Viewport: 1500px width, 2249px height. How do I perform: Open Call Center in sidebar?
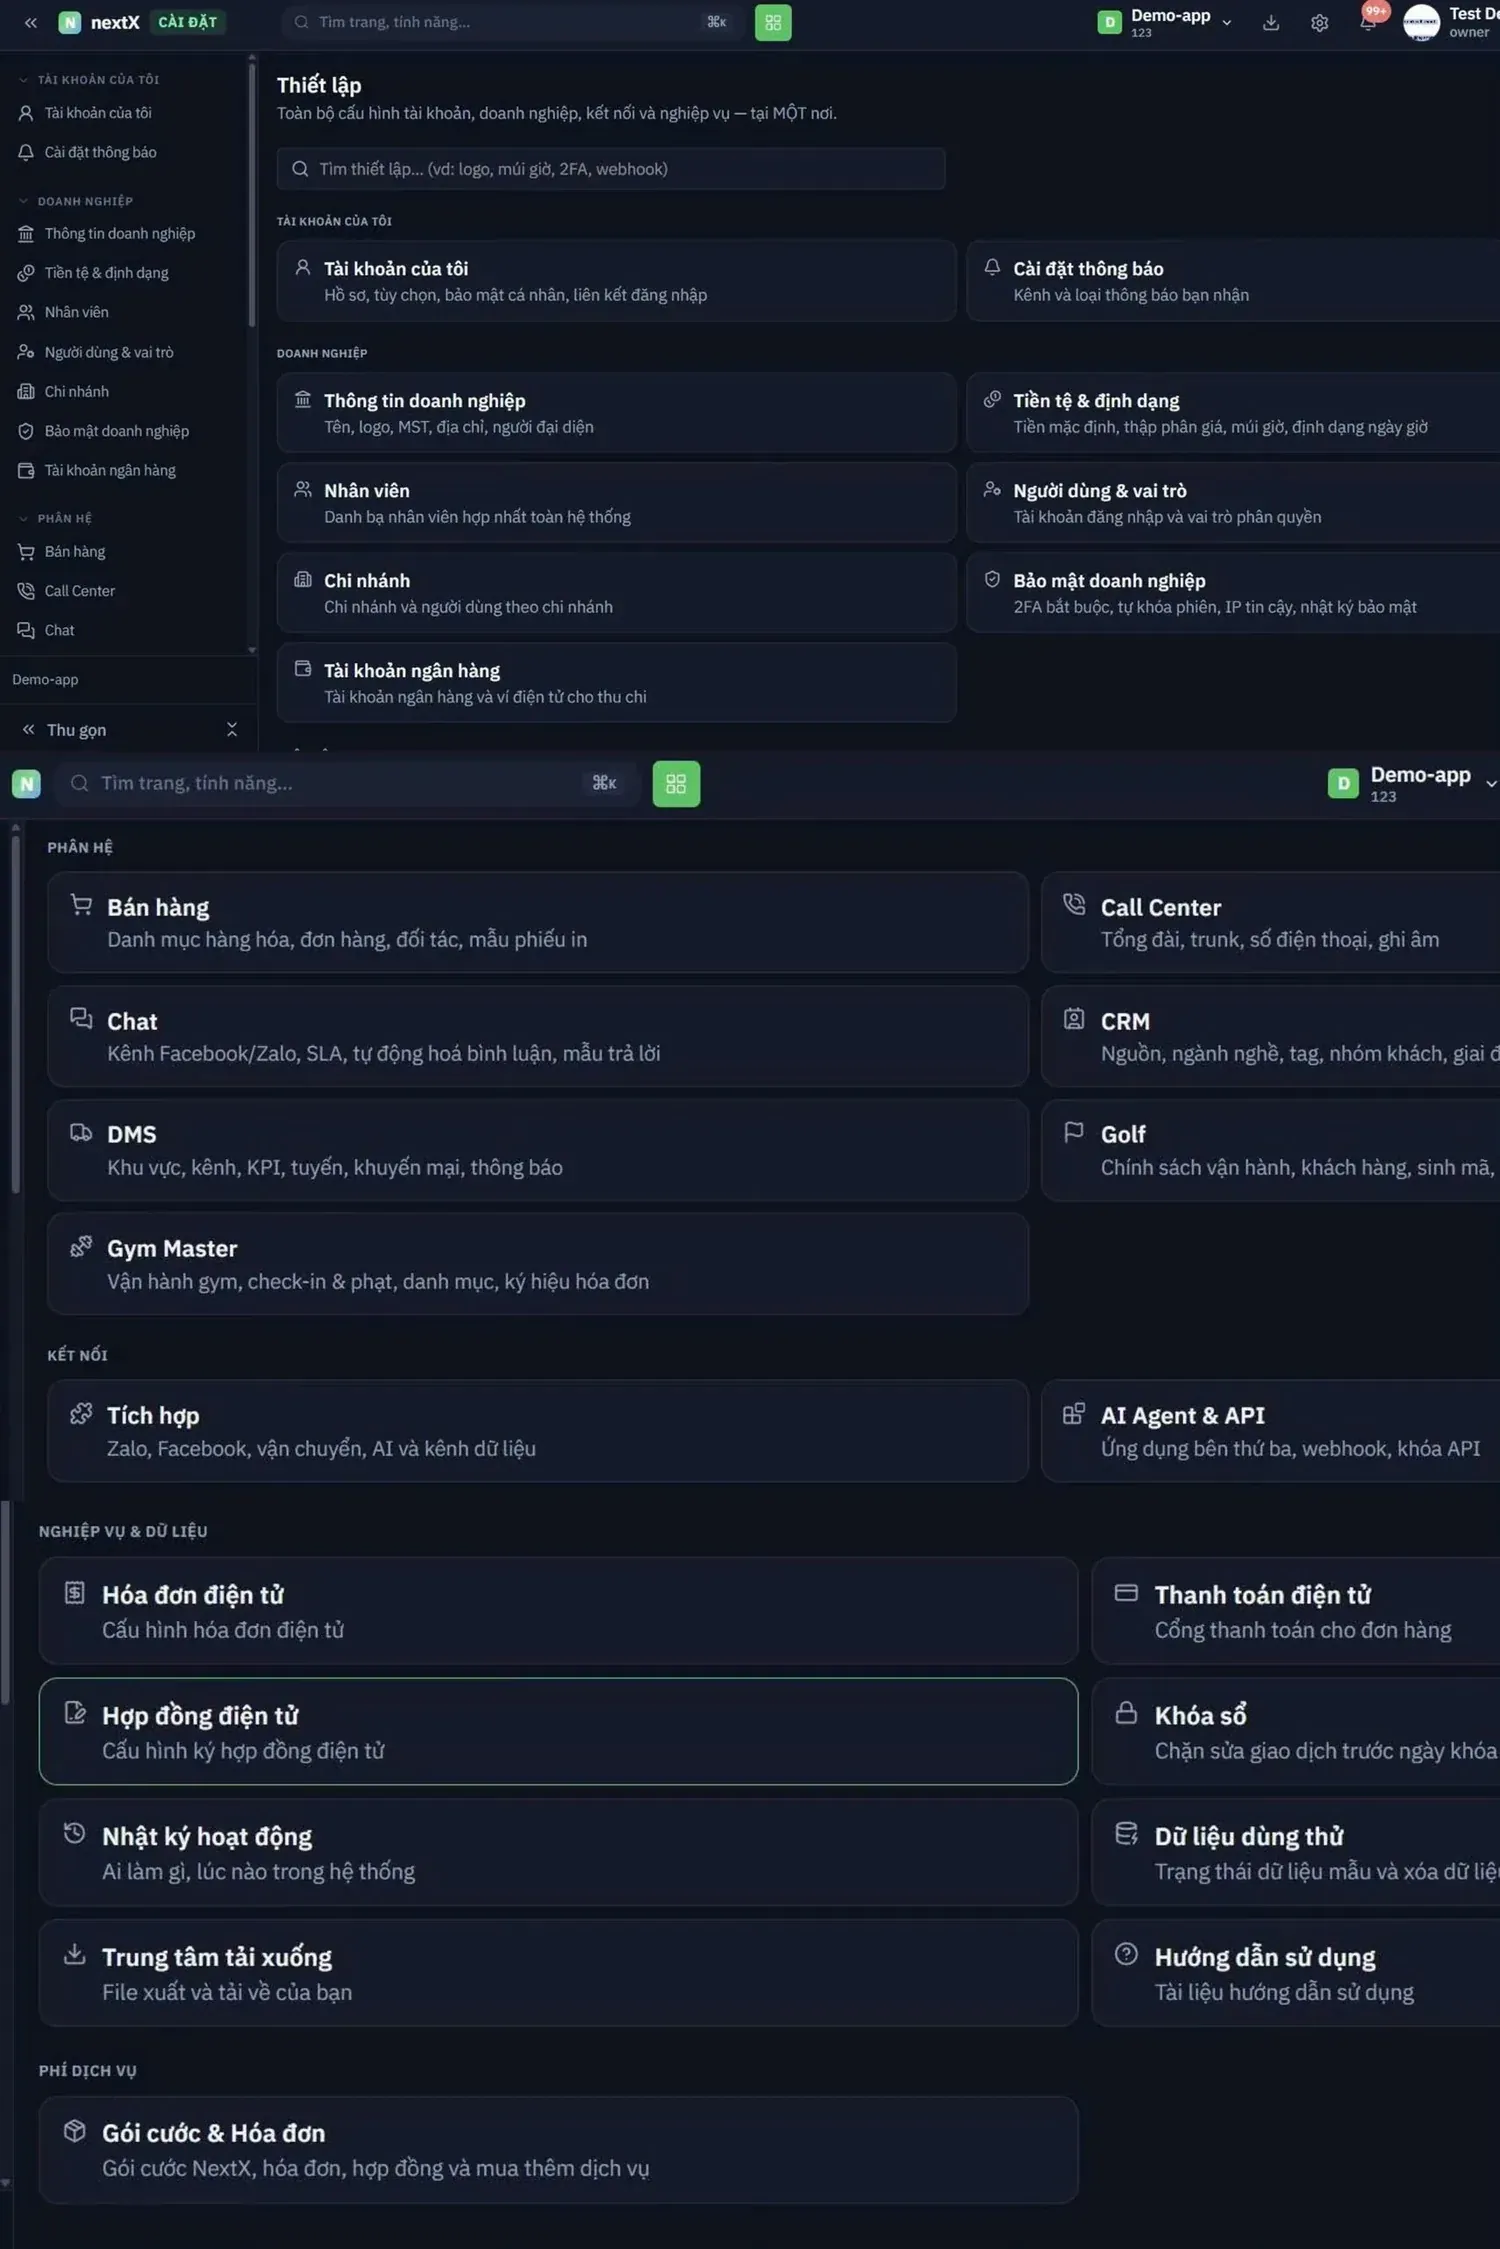pos(80,591)
